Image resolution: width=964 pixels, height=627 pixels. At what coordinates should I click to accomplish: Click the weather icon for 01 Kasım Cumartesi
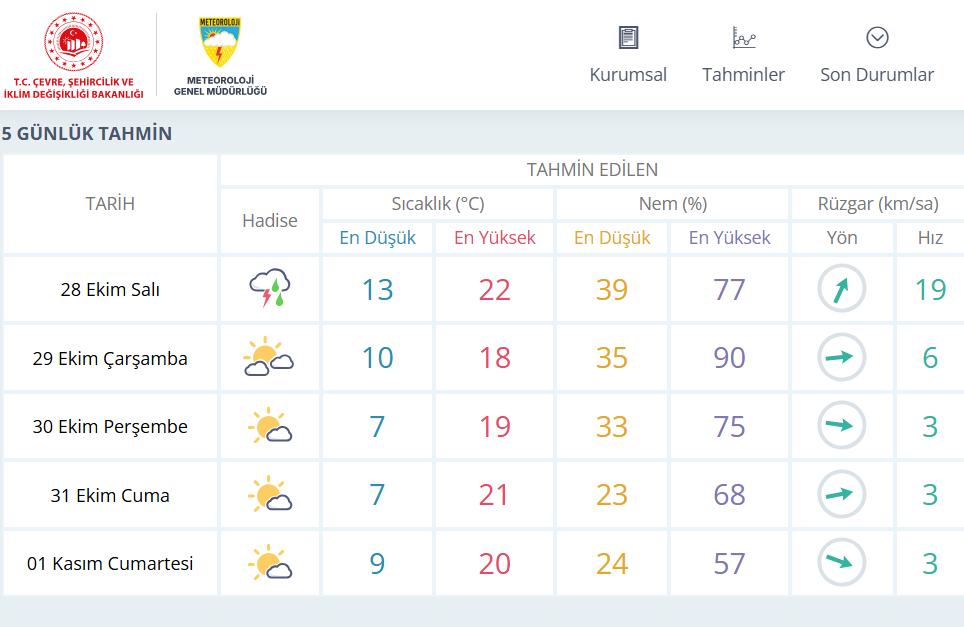point(270,563)
